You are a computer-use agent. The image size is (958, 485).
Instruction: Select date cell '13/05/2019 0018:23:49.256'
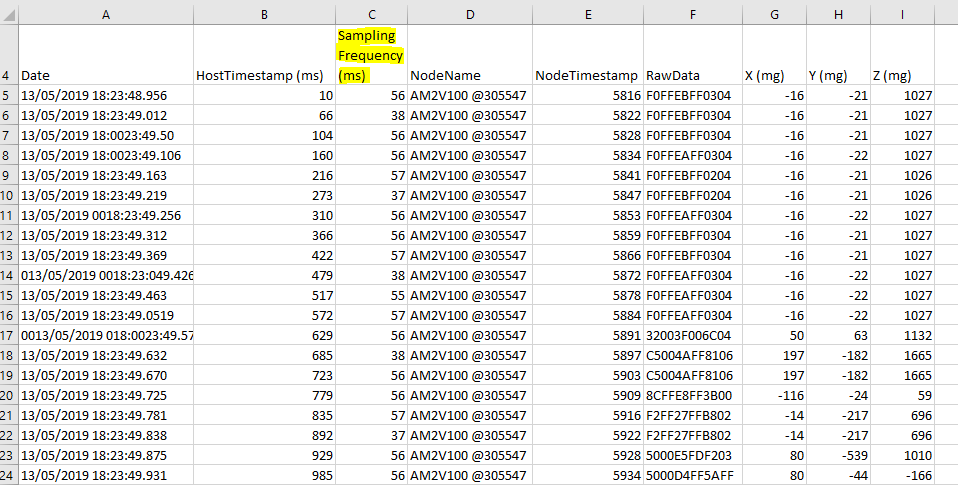pyautogui.click(x=106, y=216)
